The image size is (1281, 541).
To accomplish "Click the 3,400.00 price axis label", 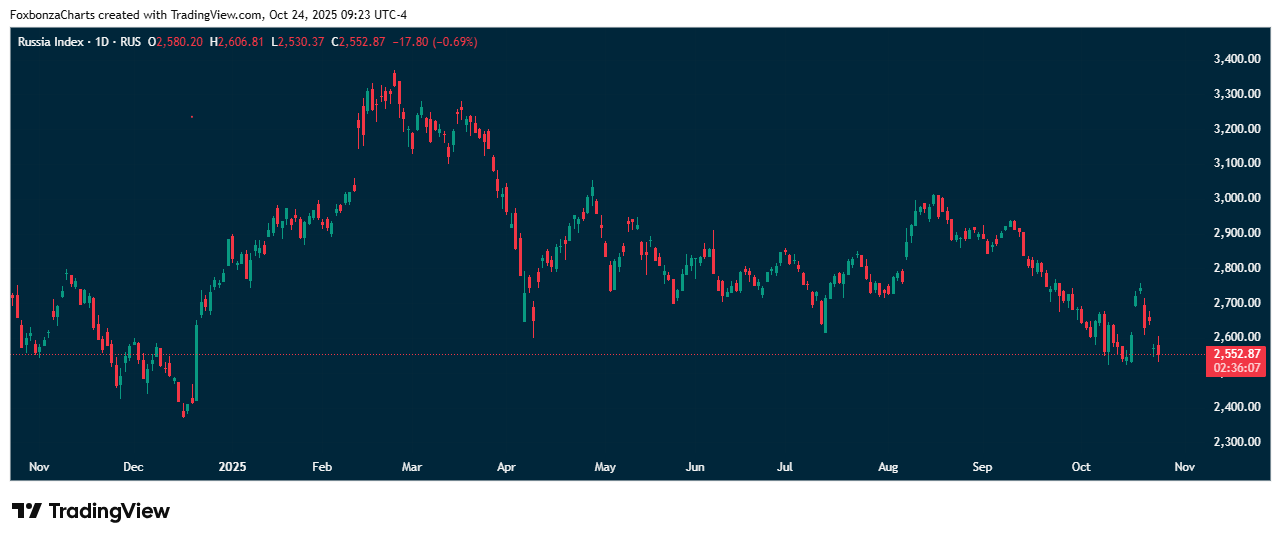I will [x=1234, y=59].
